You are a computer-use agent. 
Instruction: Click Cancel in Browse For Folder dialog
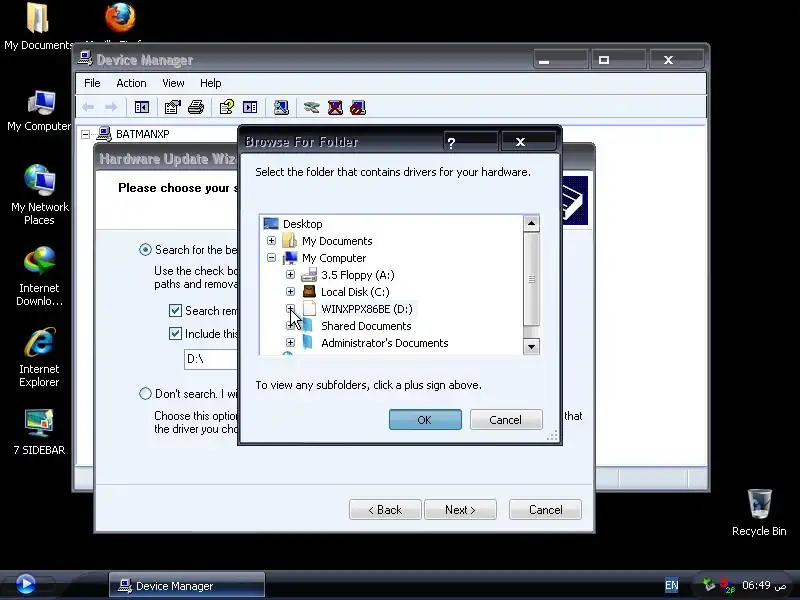(x=506, y=419)
